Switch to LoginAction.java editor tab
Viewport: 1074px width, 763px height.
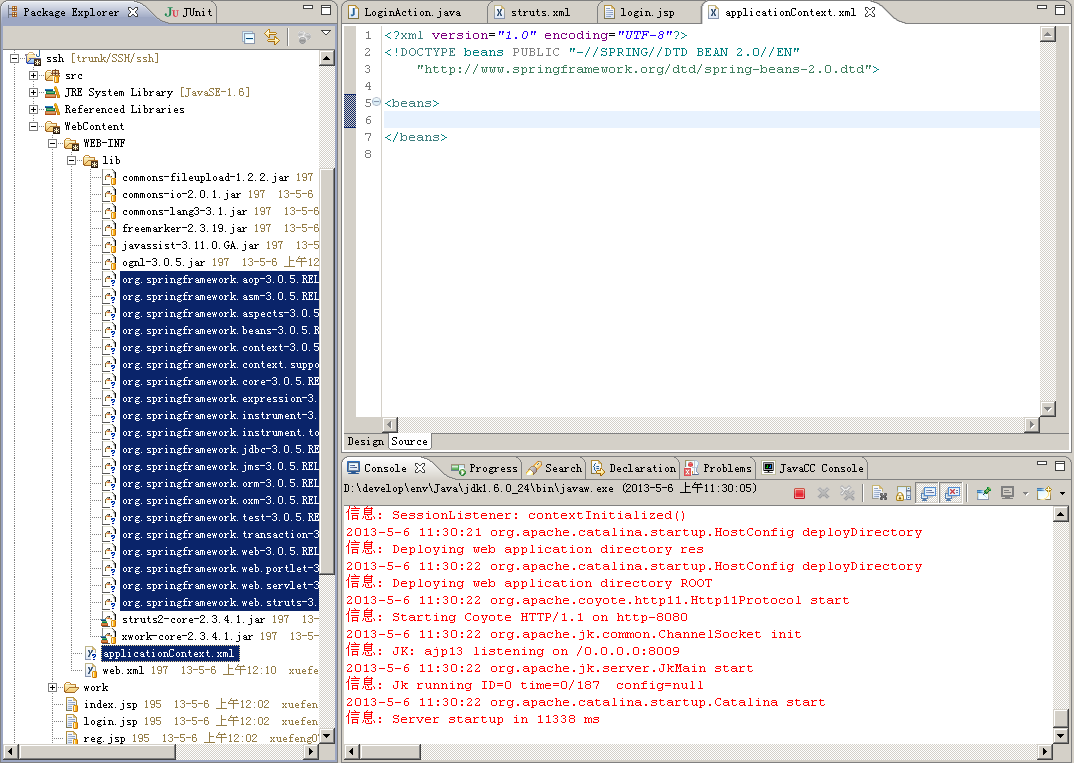click(405, 12)
